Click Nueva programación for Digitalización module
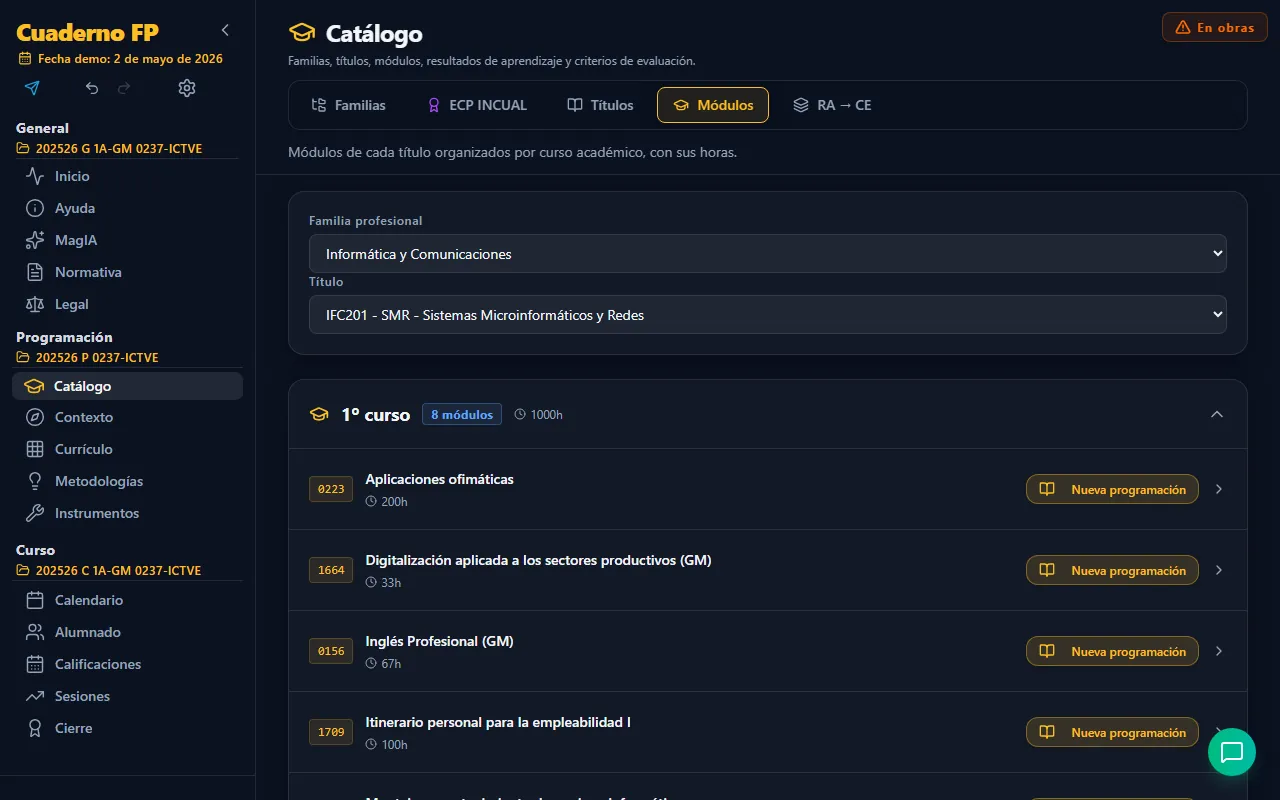1280x800 pixels. (x=1112, y=570)
